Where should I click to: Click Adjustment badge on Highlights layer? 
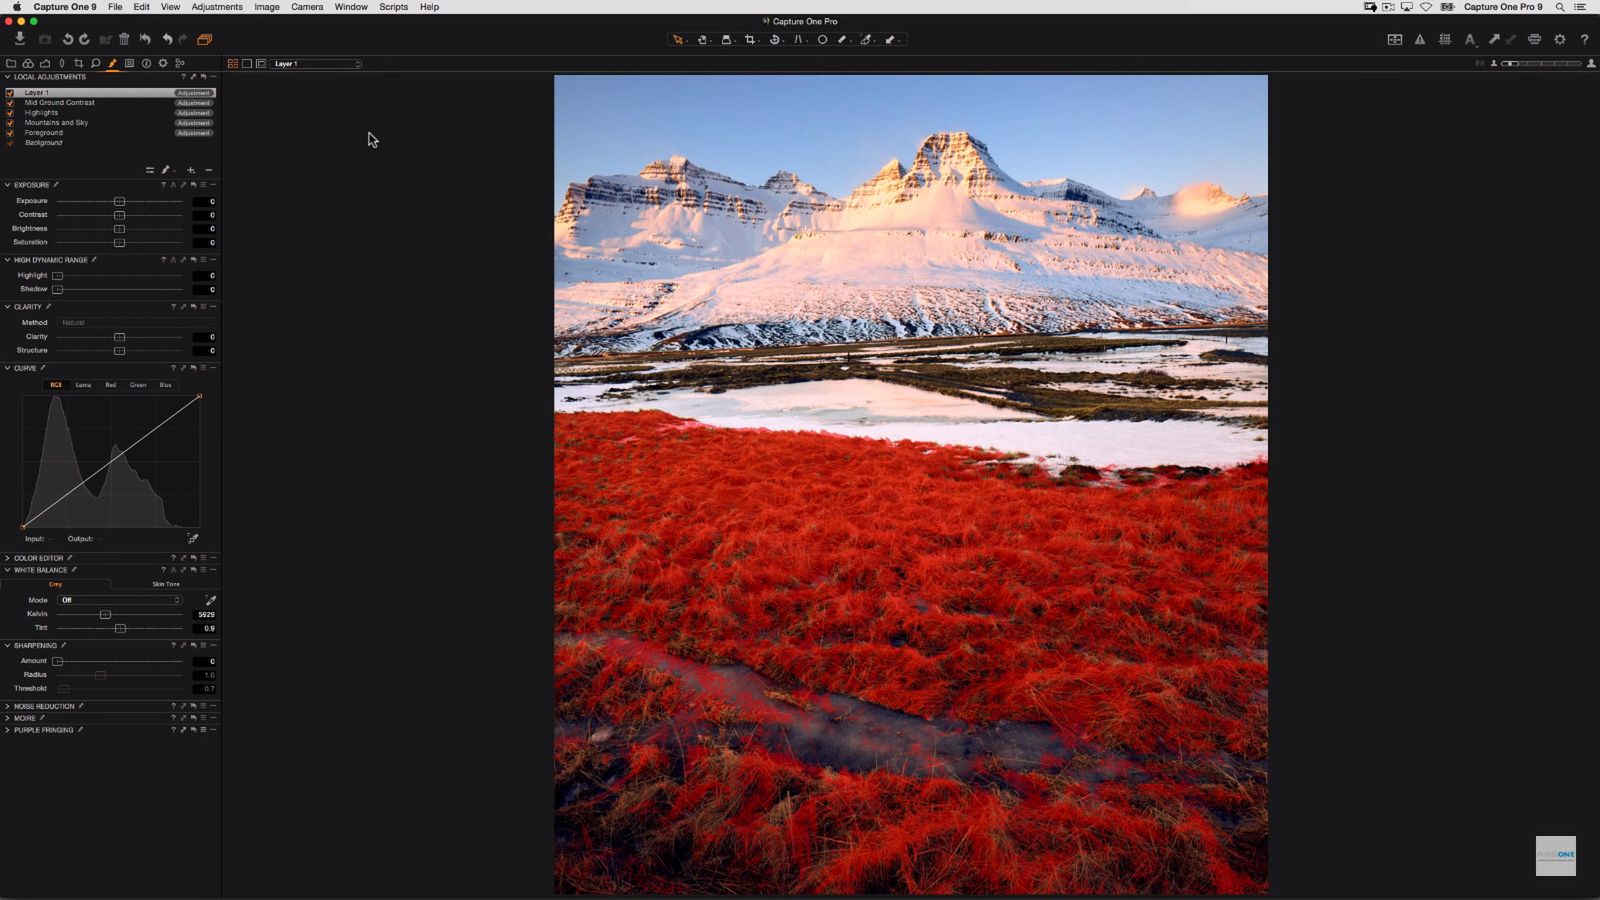(194, 113)
